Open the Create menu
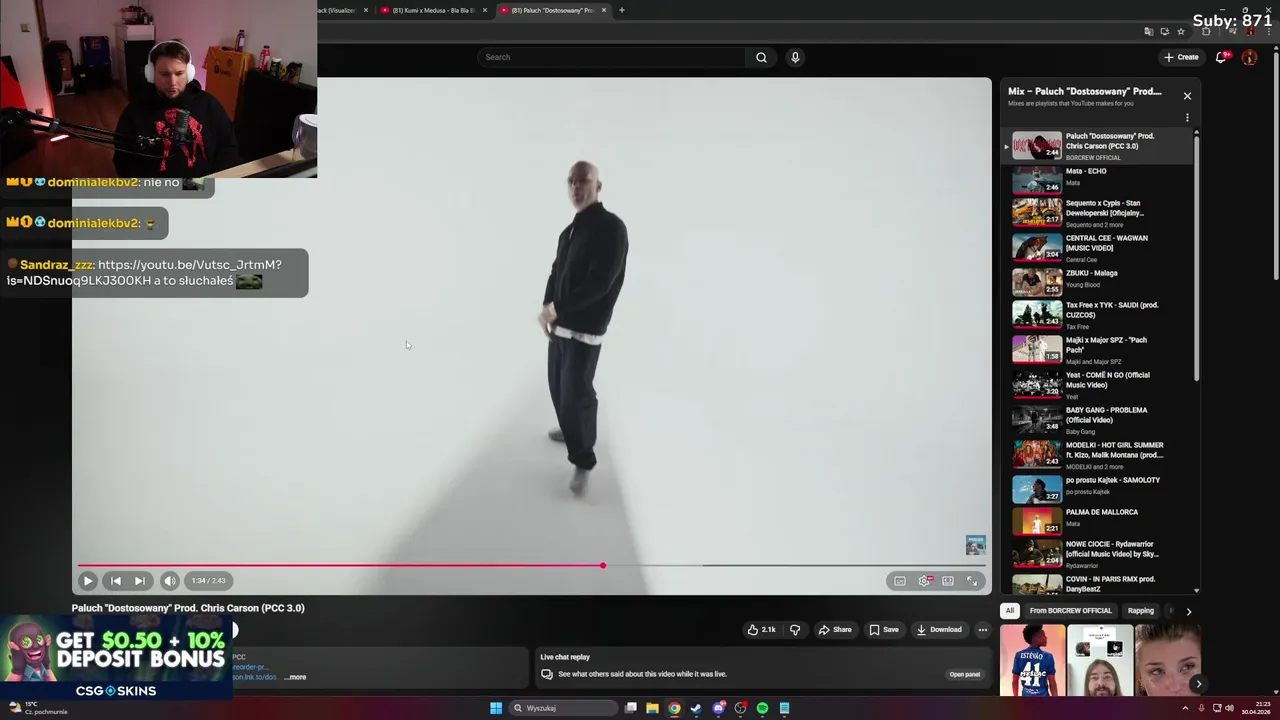Screen dimensions: 1280x720 click(x=1181, y=57)
